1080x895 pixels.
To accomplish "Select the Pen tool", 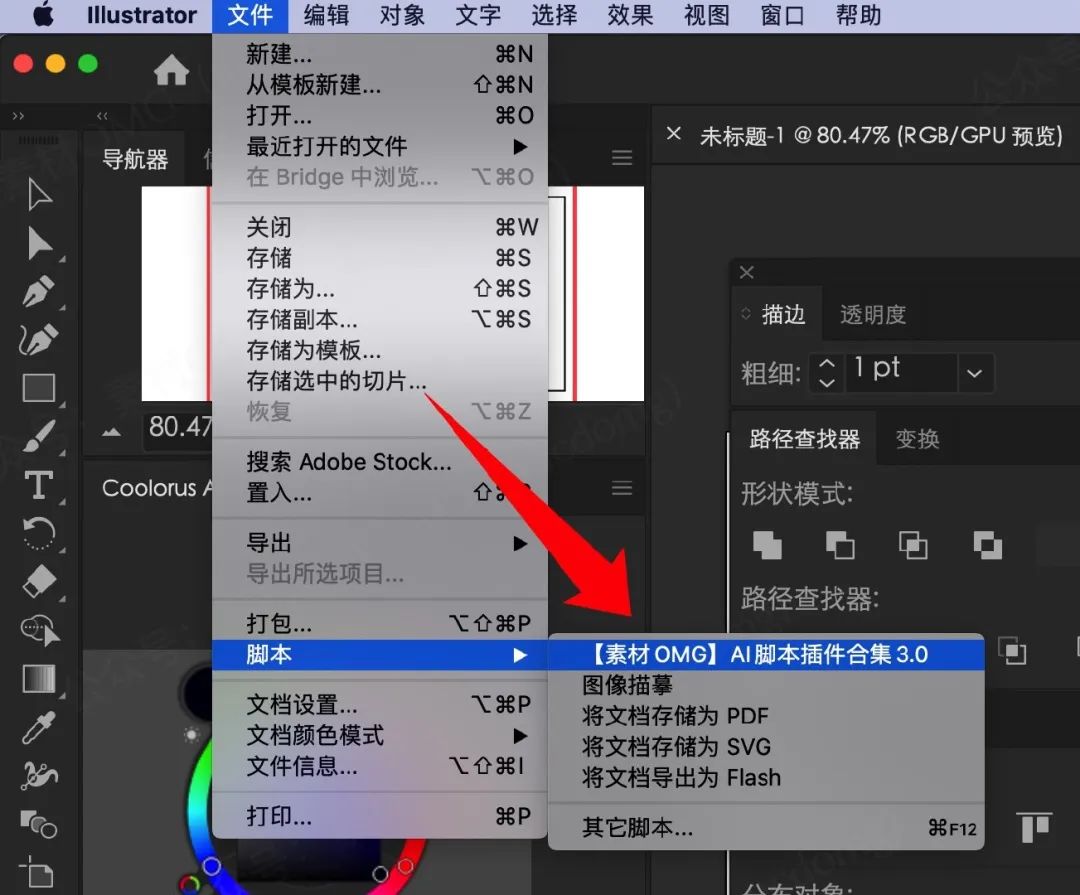I will [x=40, y=291].
